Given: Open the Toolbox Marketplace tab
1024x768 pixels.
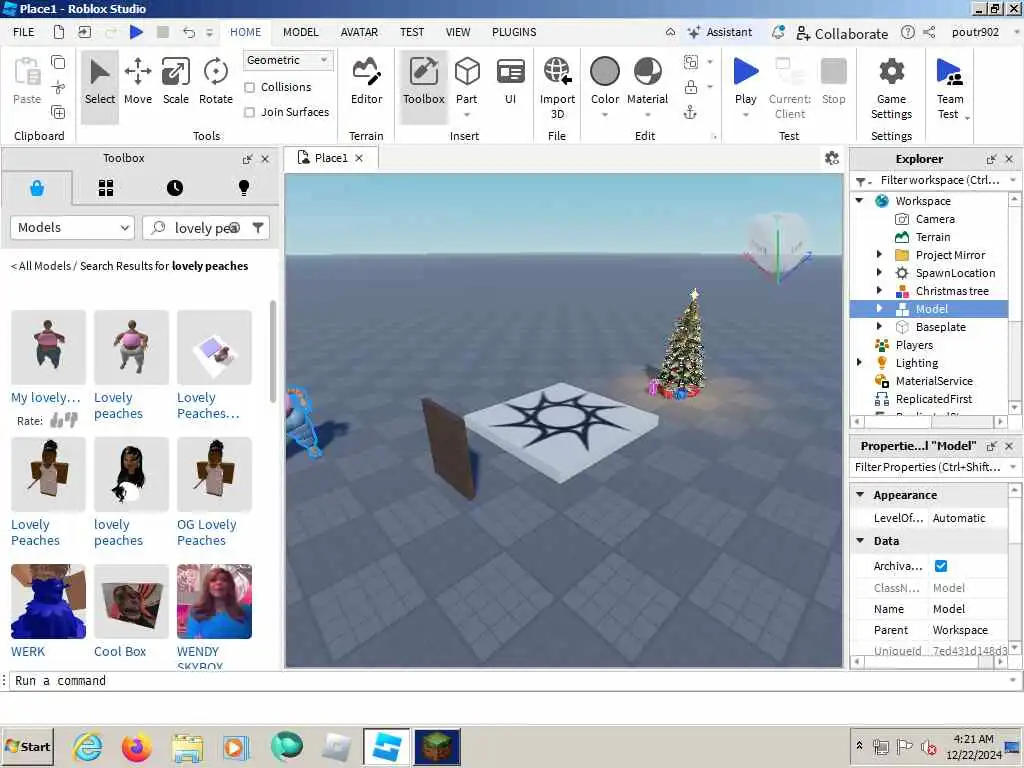Looking at the screenshot, I should pyautogui.click(x=37, y=189).
